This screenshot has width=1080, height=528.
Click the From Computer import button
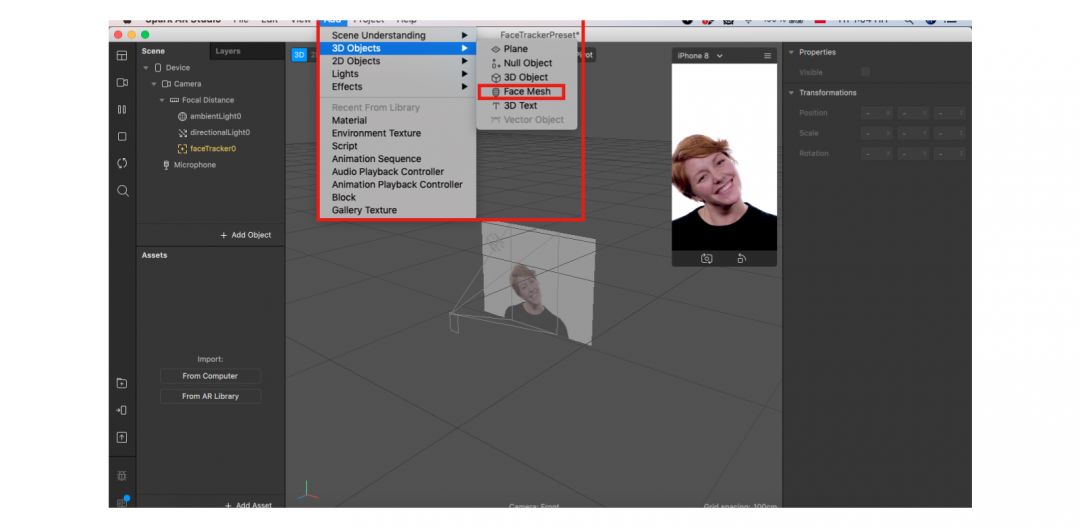click(210, 376)
